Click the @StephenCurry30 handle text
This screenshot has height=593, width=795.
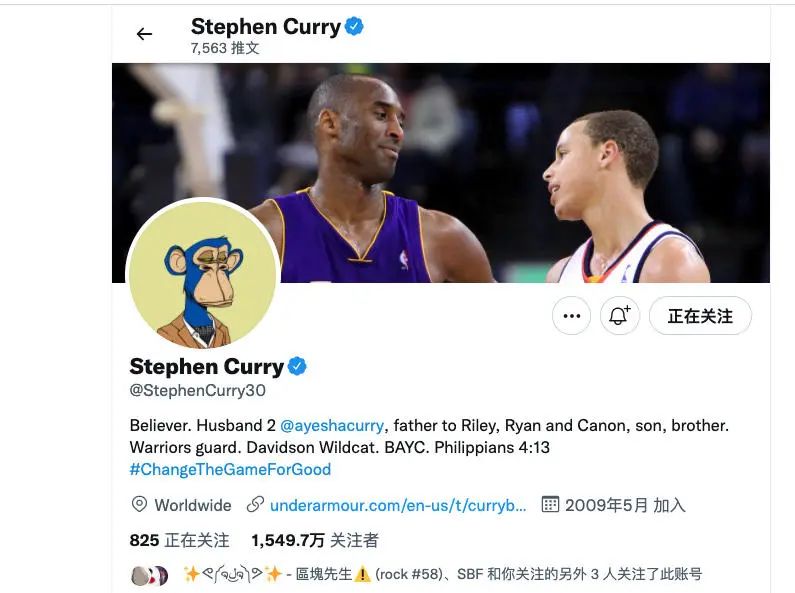coord(198,390)
